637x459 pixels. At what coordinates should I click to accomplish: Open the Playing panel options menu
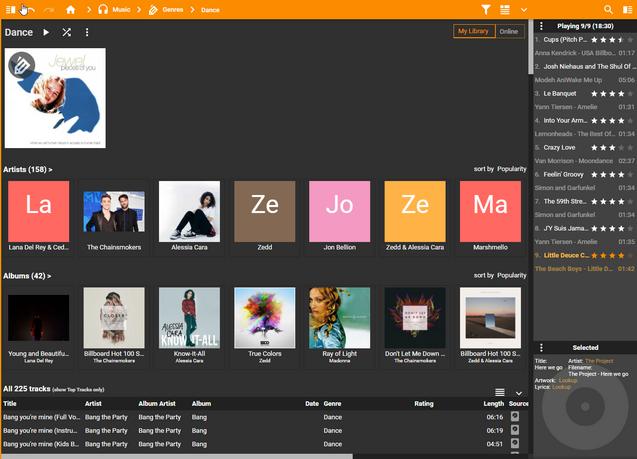pos(542,26)
